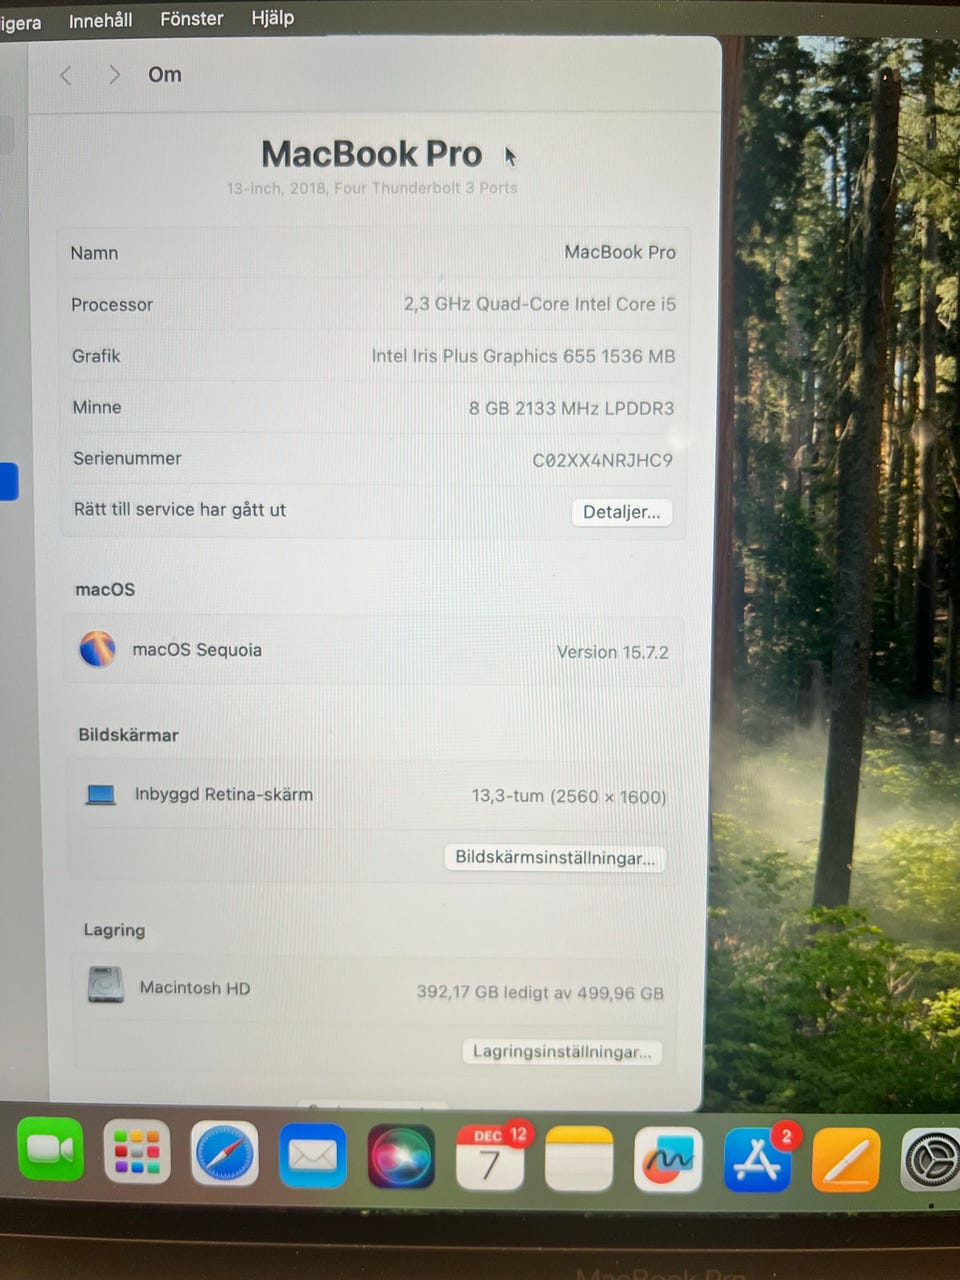960x1280 pixels.
Task: Click the Macintosh HD drive icon
Action: tap(106, 985)
